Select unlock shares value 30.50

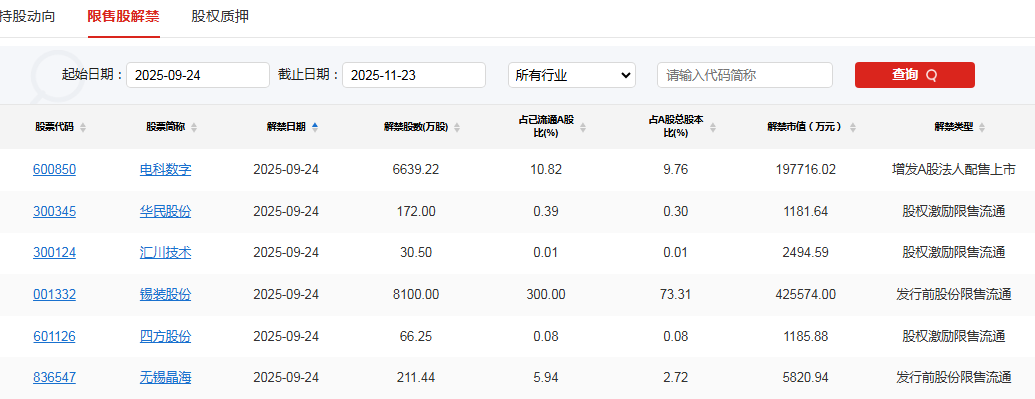(x=415, y=252)
